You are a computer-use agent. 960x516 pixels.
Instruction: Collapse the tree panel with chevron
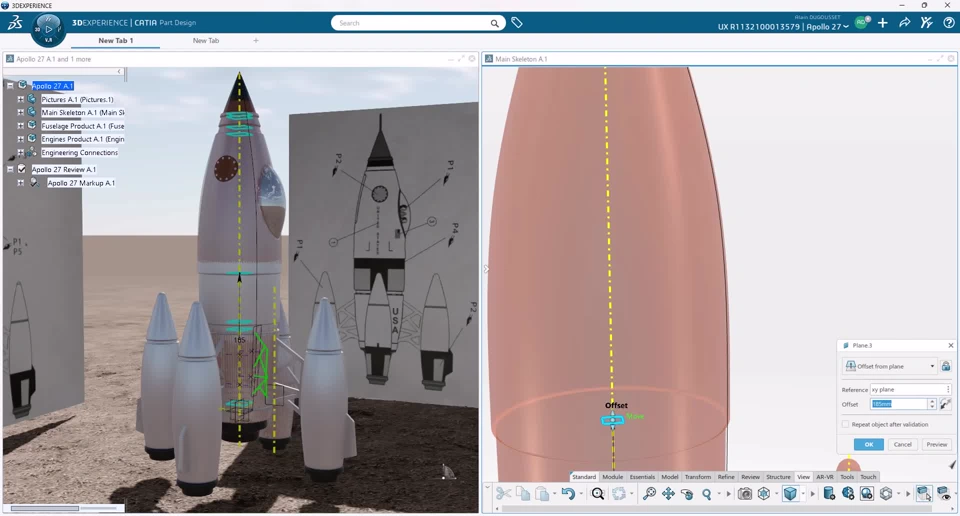click(119, 72)
